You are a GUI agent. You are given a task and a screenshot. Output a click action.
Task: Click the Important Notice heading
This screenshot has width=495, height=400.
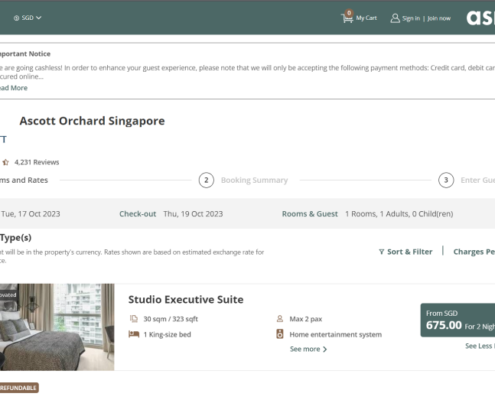pos(25,54)
